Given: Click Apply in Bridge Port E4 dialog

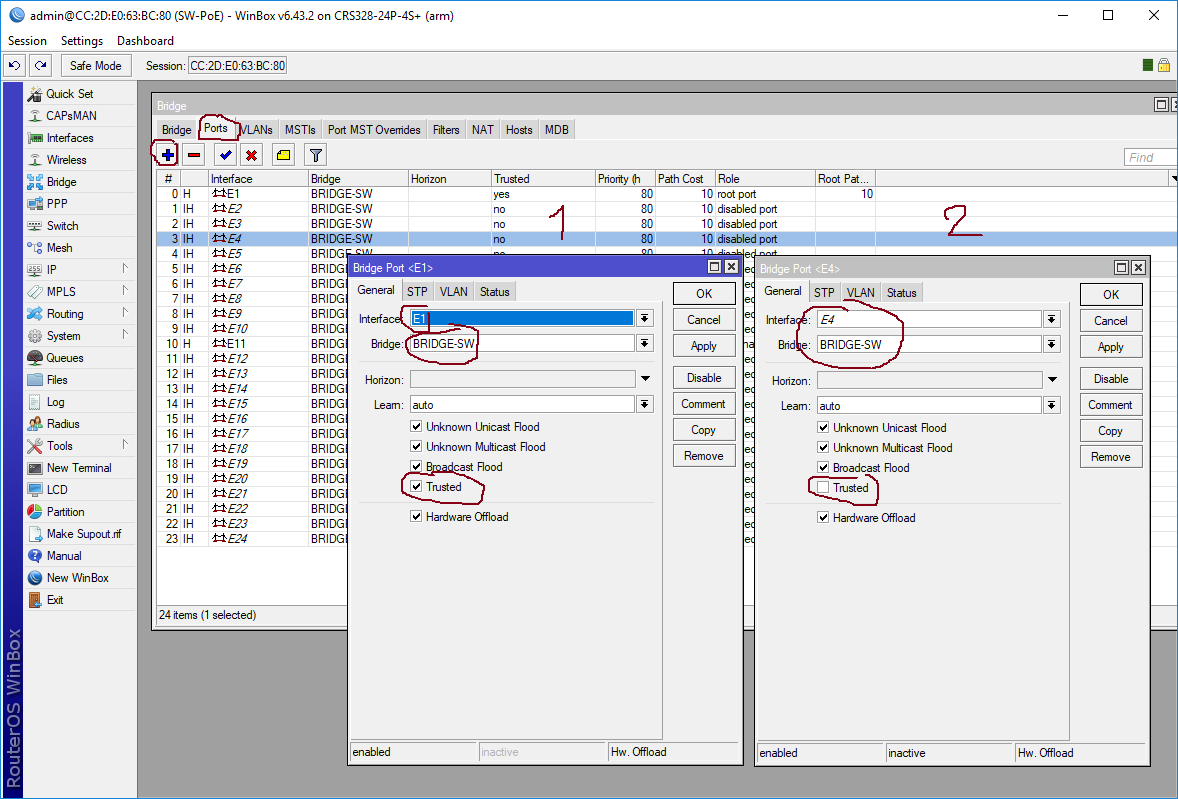Looking at the screenshot, I should click(x=1110, y=347).
